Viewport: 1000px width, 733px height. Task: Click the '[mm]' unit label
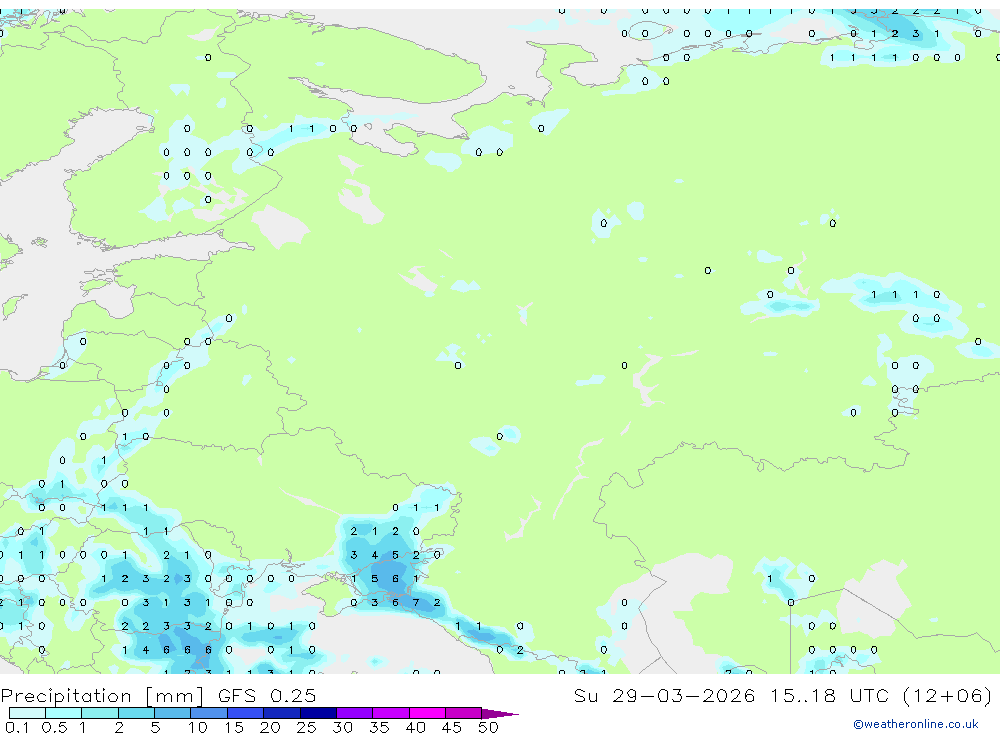tap(175, 696)
